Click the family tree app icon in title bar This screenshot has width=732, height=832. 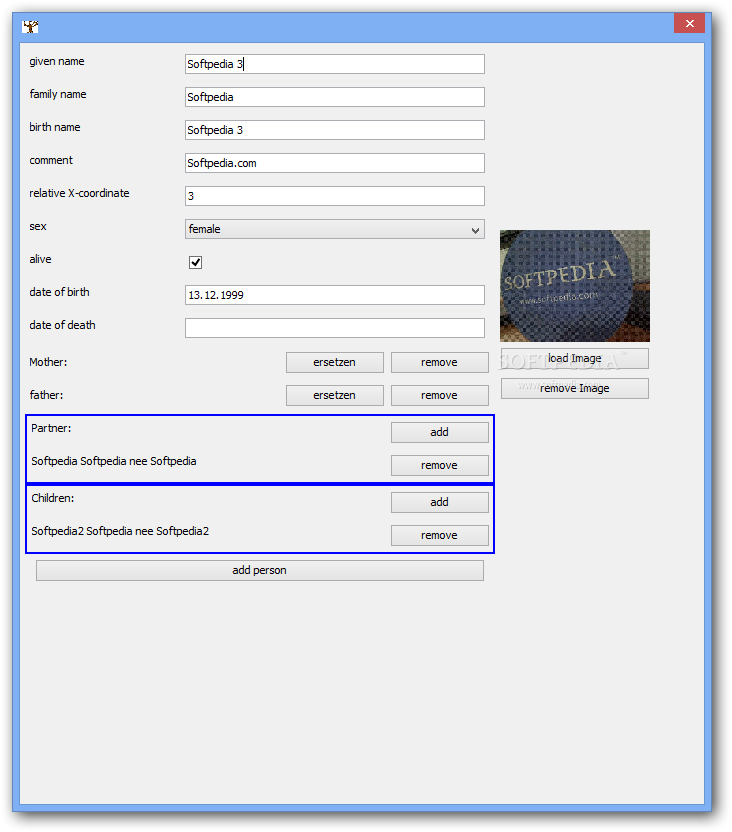point(30,26)
